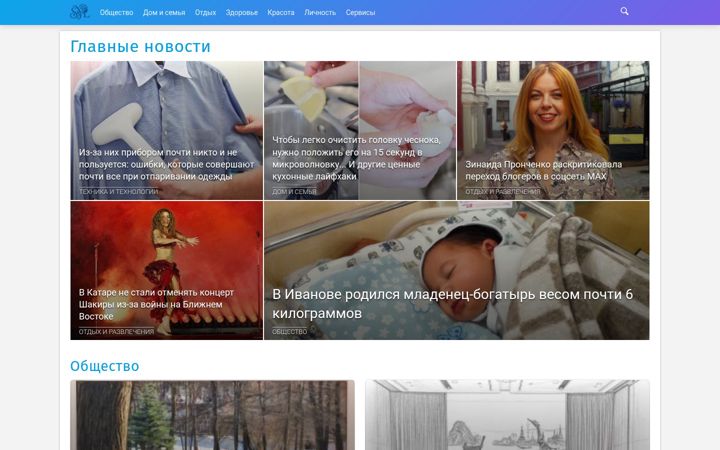
Task: Open the sketch drawing thumbnail with curtains
Action: [x=507, y=415]
